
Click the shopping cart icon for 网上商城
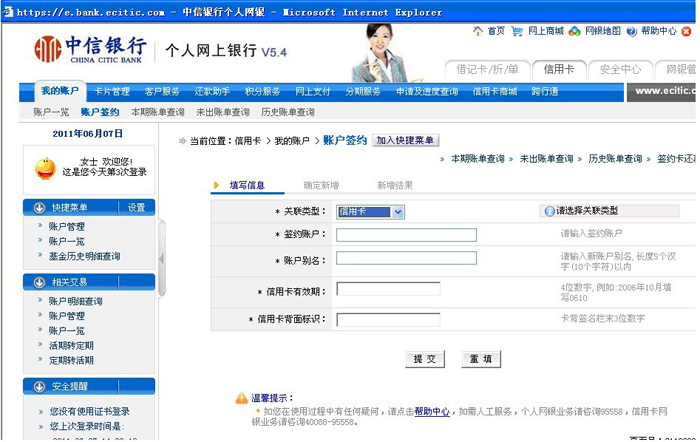coord(517,31)
